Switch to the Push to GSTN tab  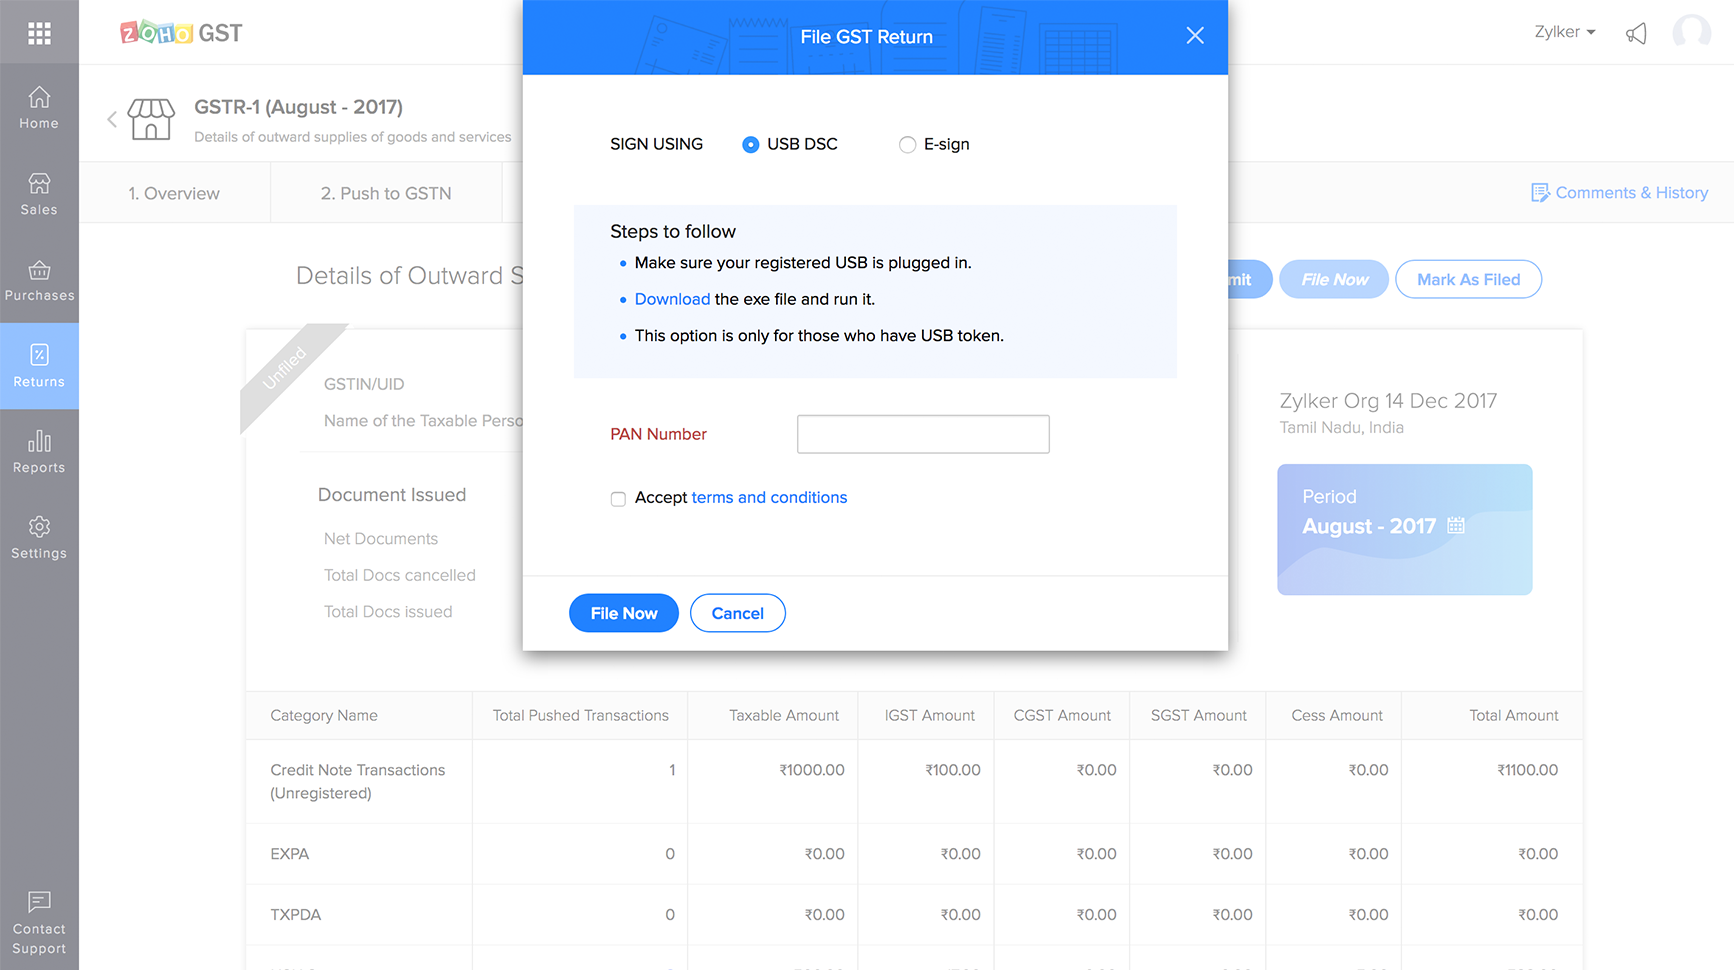(x=386, y=192)
